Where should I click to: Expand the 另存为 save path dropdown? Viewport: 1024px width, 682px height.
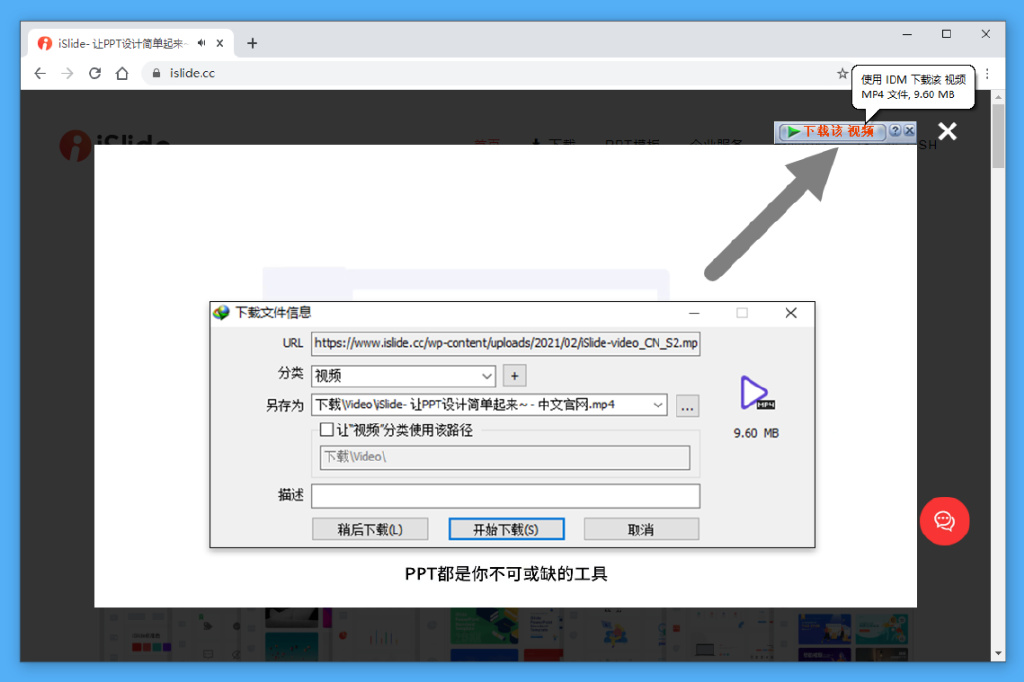tap(658, 405)
